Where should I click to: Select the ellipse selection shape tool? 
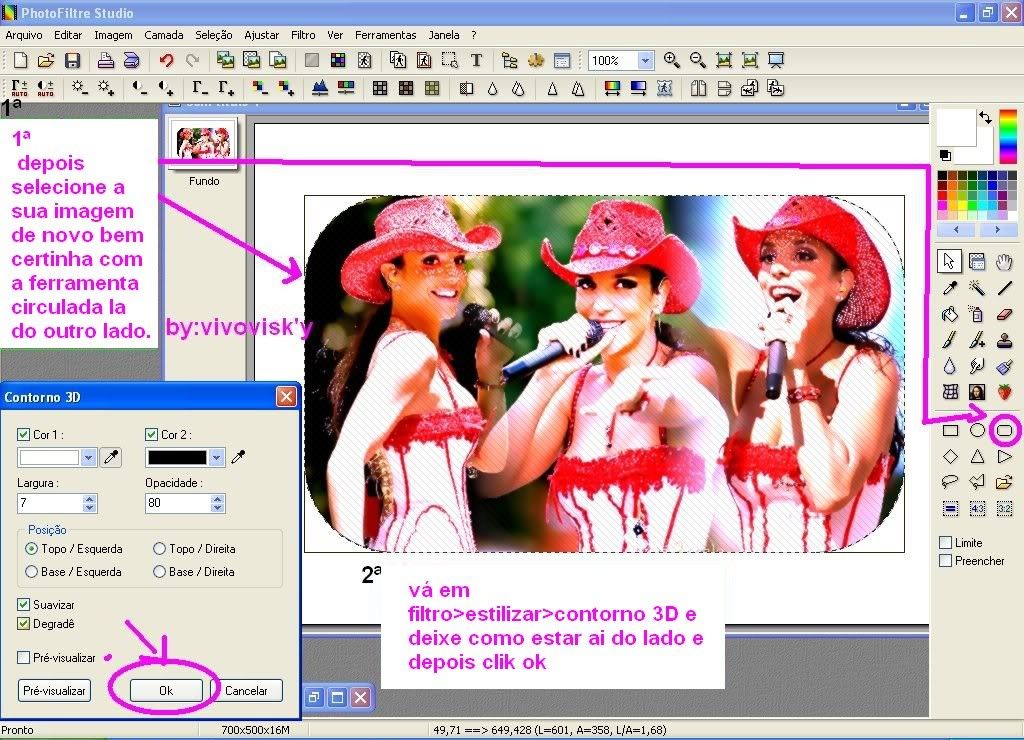point(978,431)
